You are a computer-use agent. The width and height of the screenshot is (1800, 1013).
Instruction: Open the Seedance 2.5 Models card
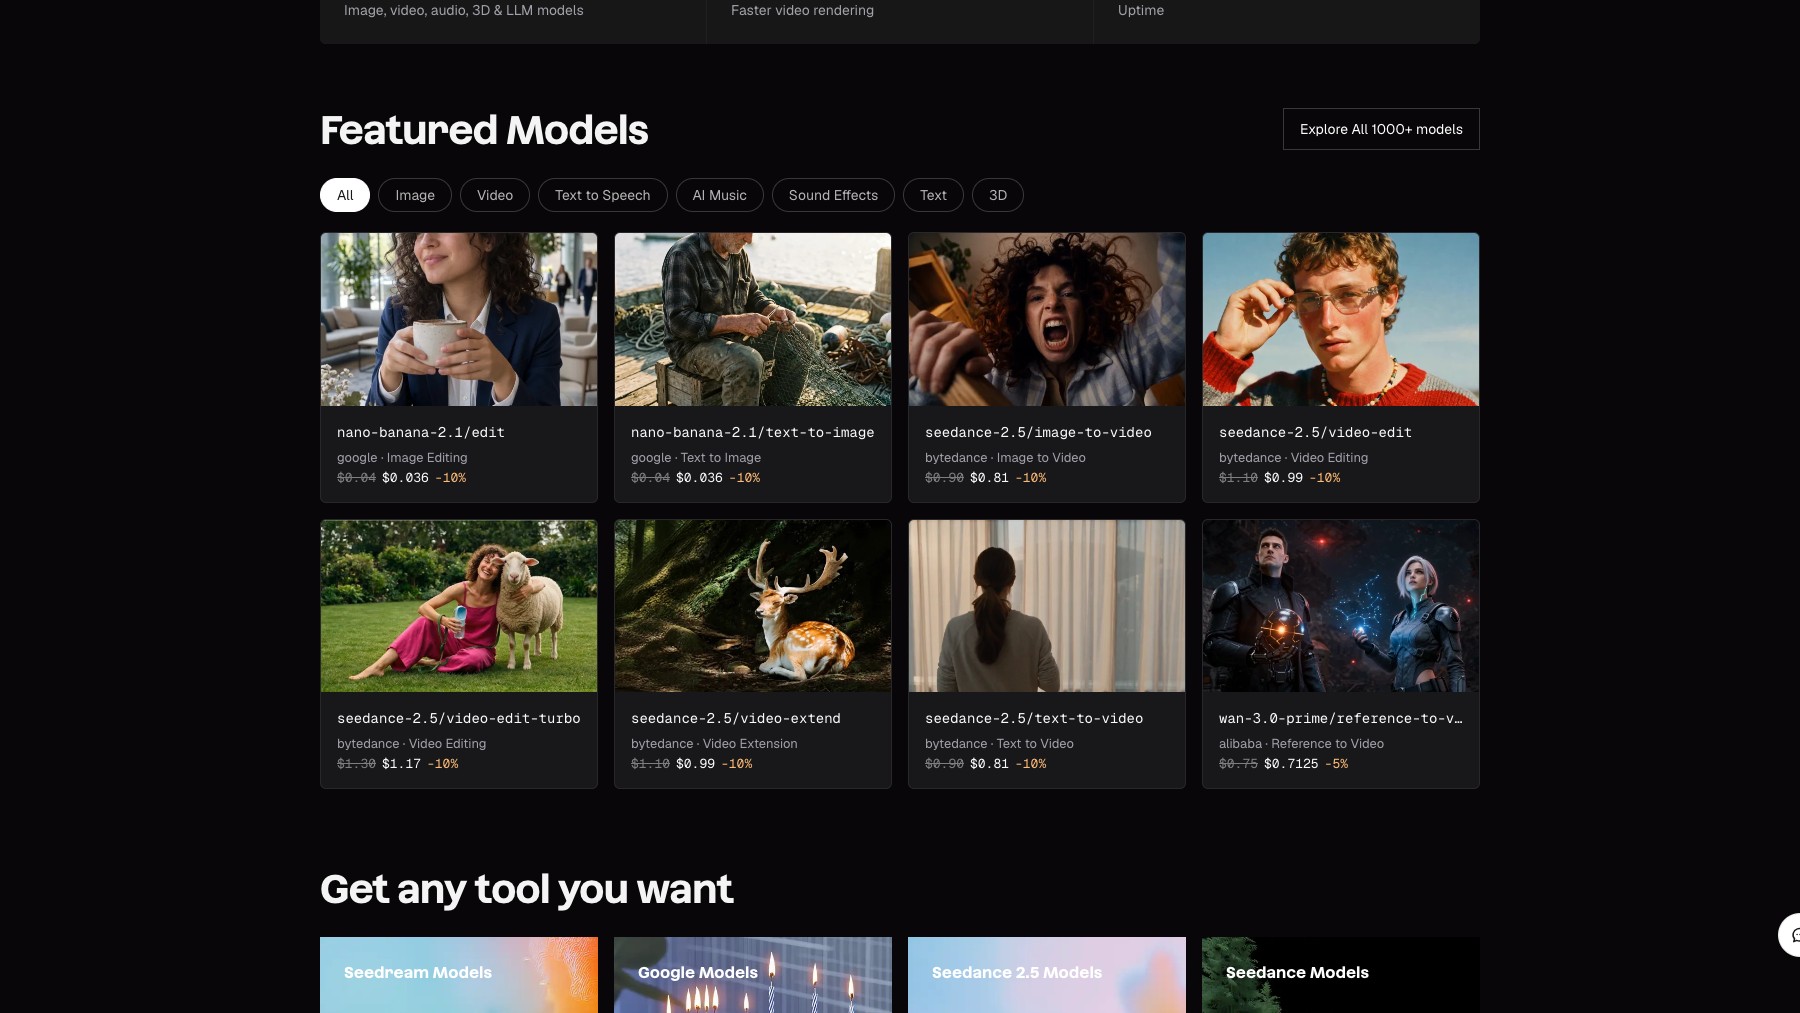pyautogui.click(x=1047, y=975)
